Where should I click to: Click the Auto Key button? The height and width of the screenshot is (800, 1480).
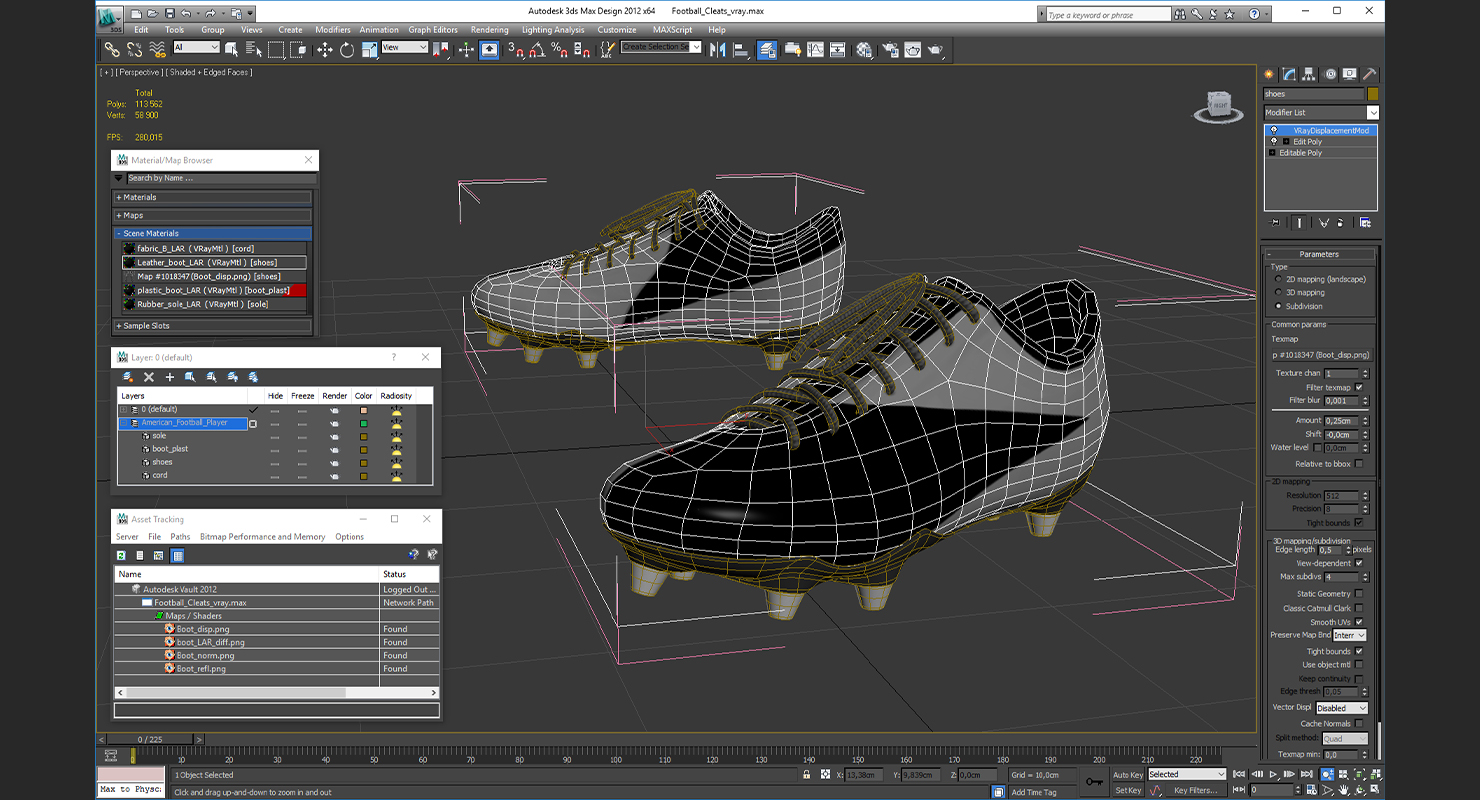tap(1128, 774)
